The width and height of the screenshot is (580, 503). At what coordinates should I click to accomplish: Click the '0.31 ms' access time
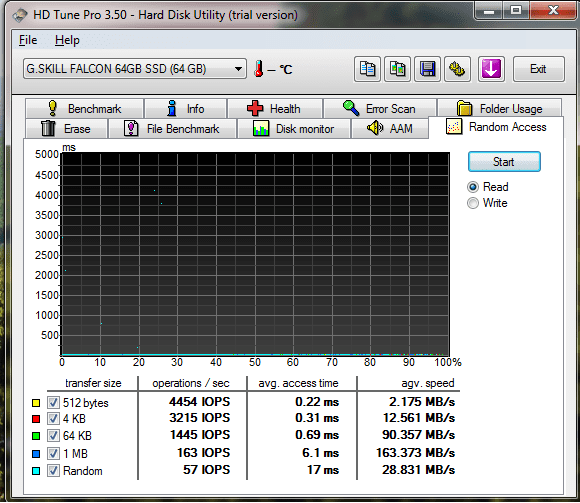point(317,418)
